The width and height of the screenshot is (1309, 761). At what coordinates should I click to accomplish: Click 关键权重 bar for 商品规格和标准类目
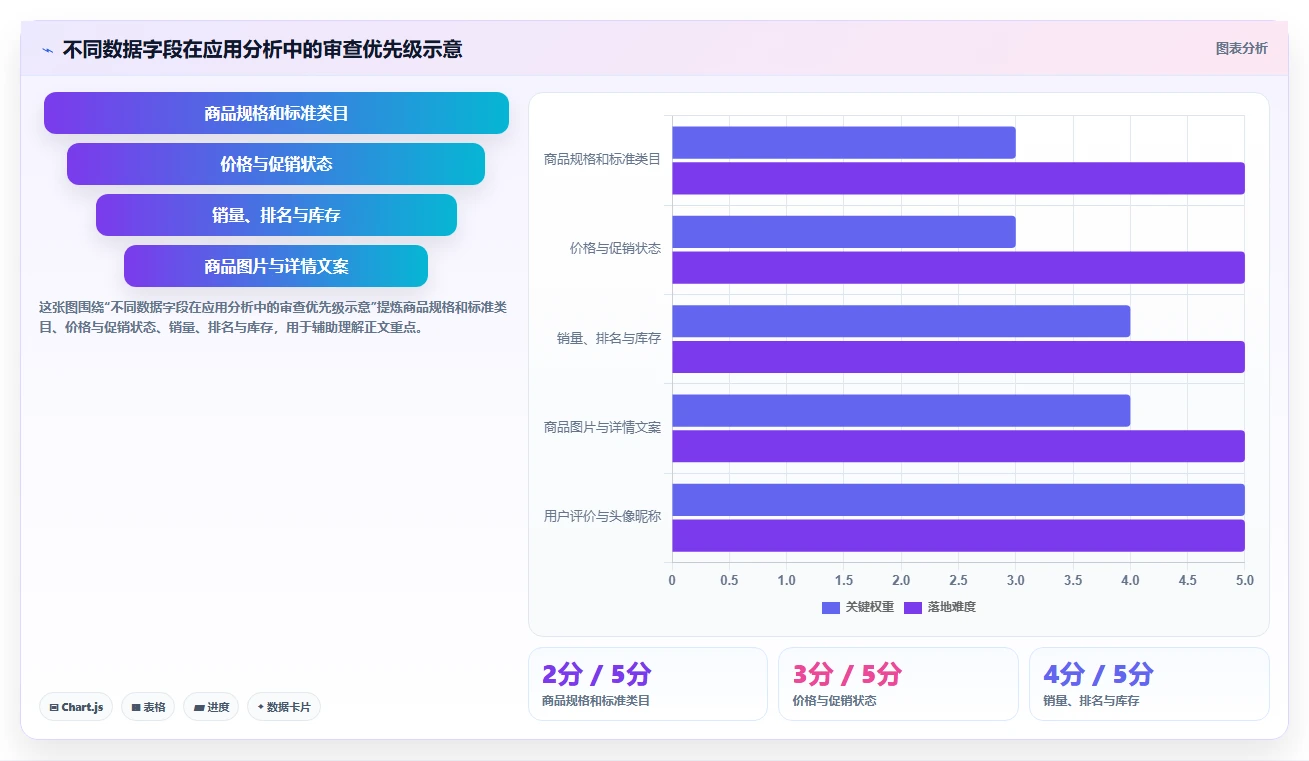click(x=844, y=142)
